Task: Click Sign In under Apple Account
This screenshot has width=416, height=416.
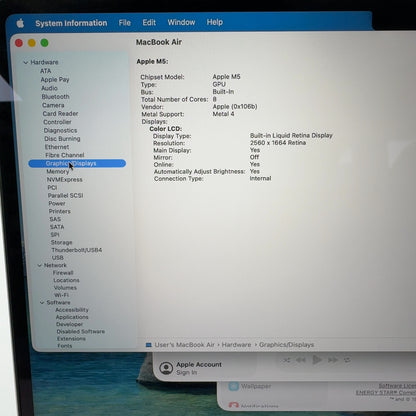Action: 187,372
